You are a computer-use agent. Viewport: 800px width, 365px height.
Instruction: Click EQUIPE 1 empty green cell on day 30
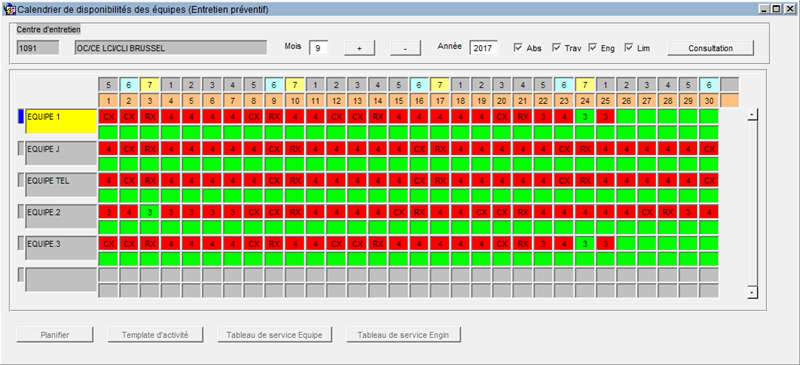pyautogui.click(x=709, y=116)
